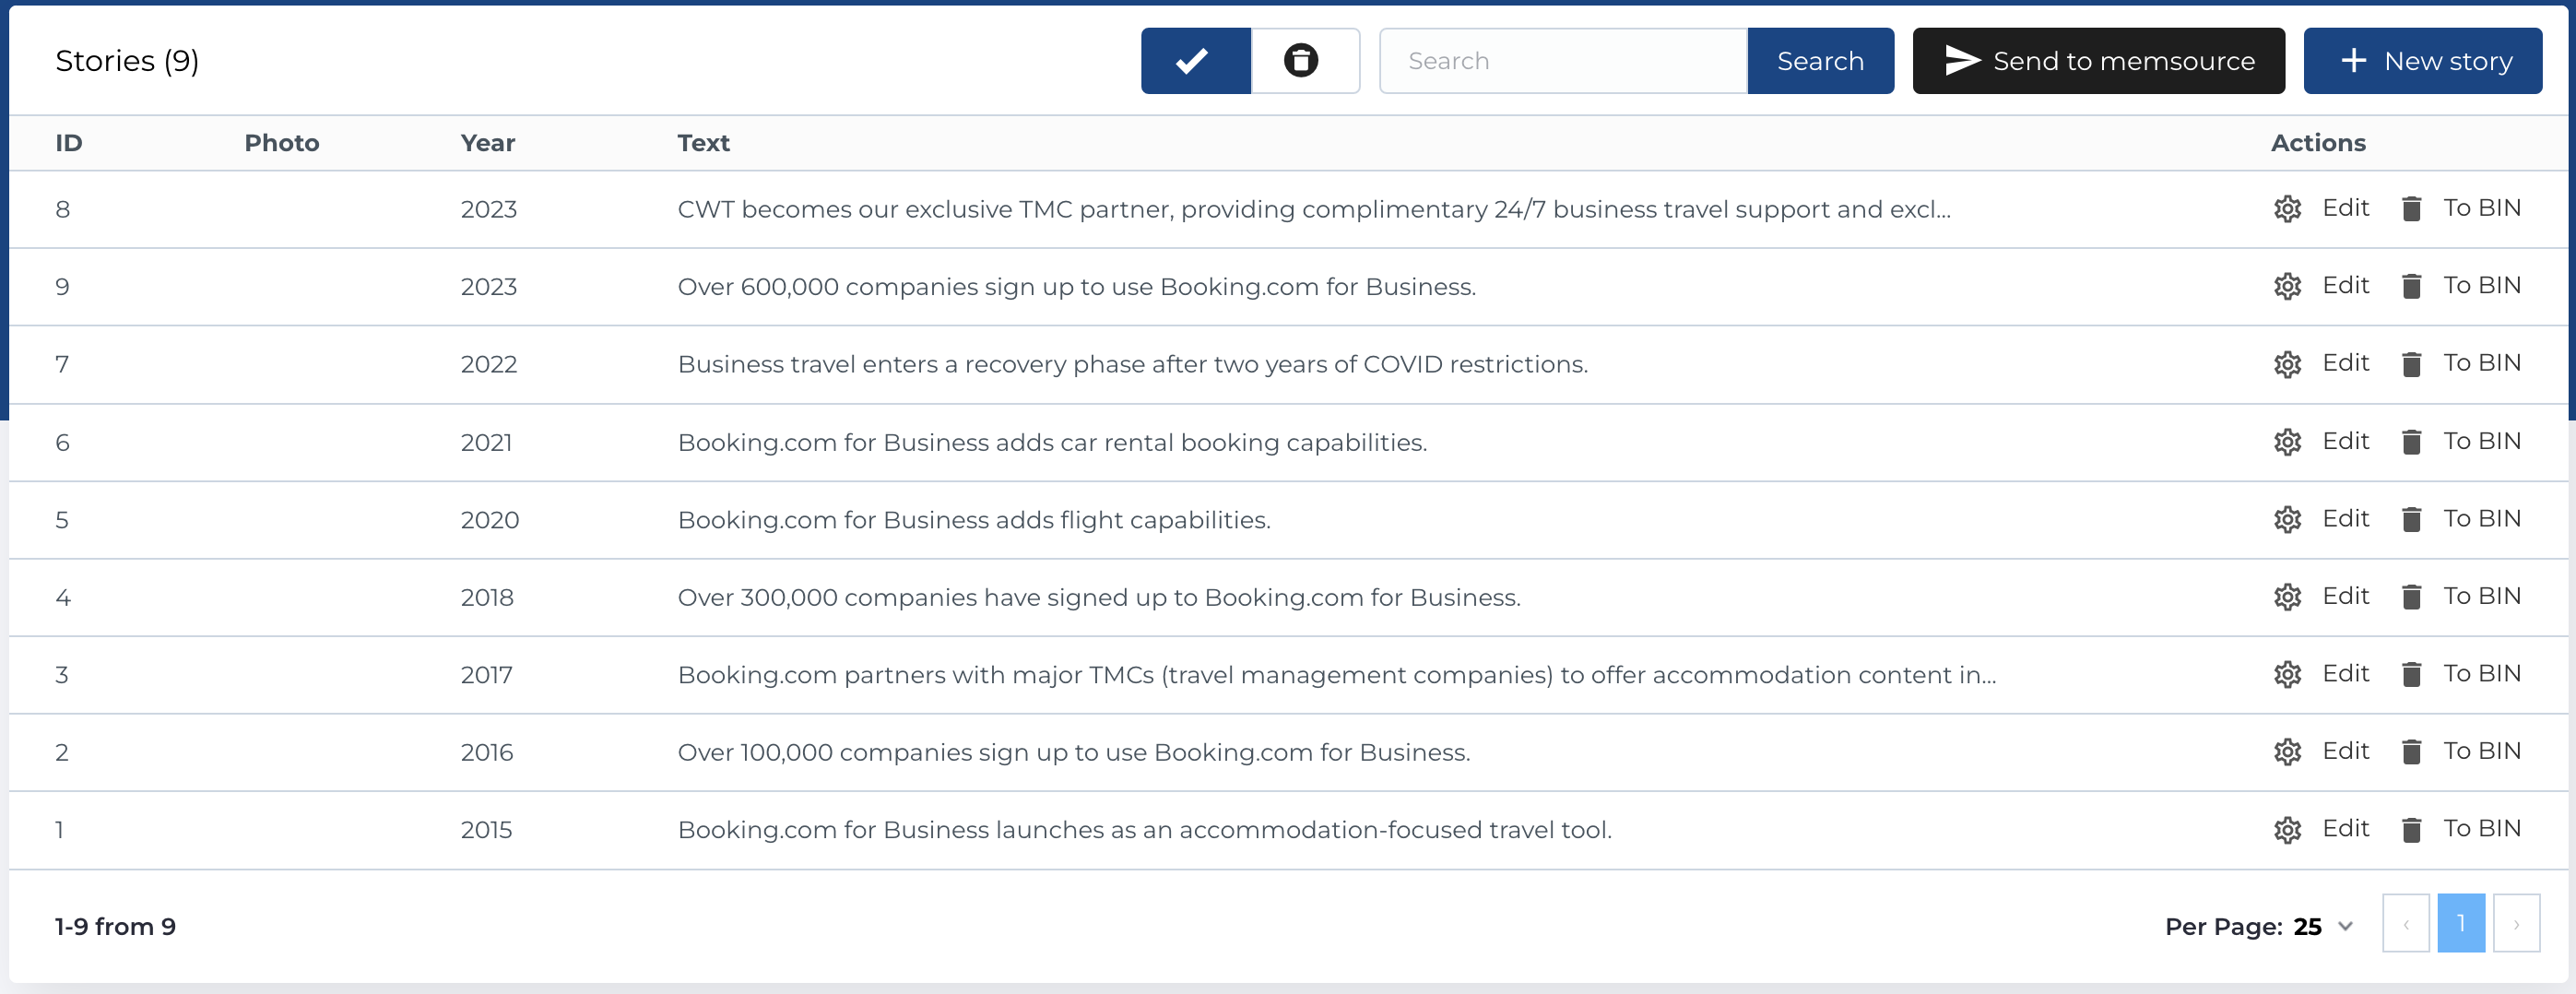
Task: Click the trash icon for 2018 story
Action: [x=2411, y=597]
